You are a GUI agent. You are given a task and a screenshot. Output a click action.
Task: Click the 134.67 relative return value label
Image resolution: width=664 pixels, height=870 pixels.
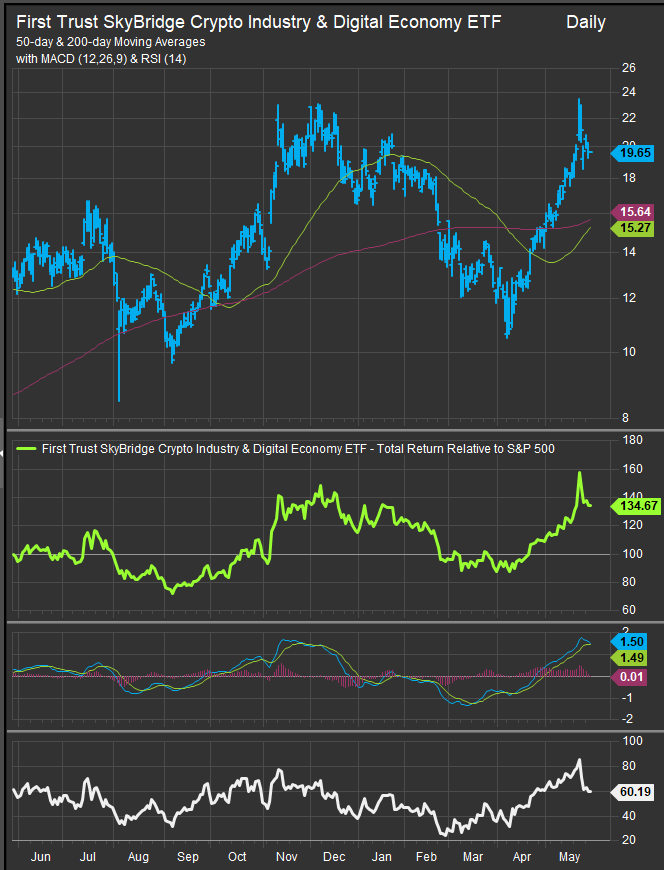[x=636, y=505]
